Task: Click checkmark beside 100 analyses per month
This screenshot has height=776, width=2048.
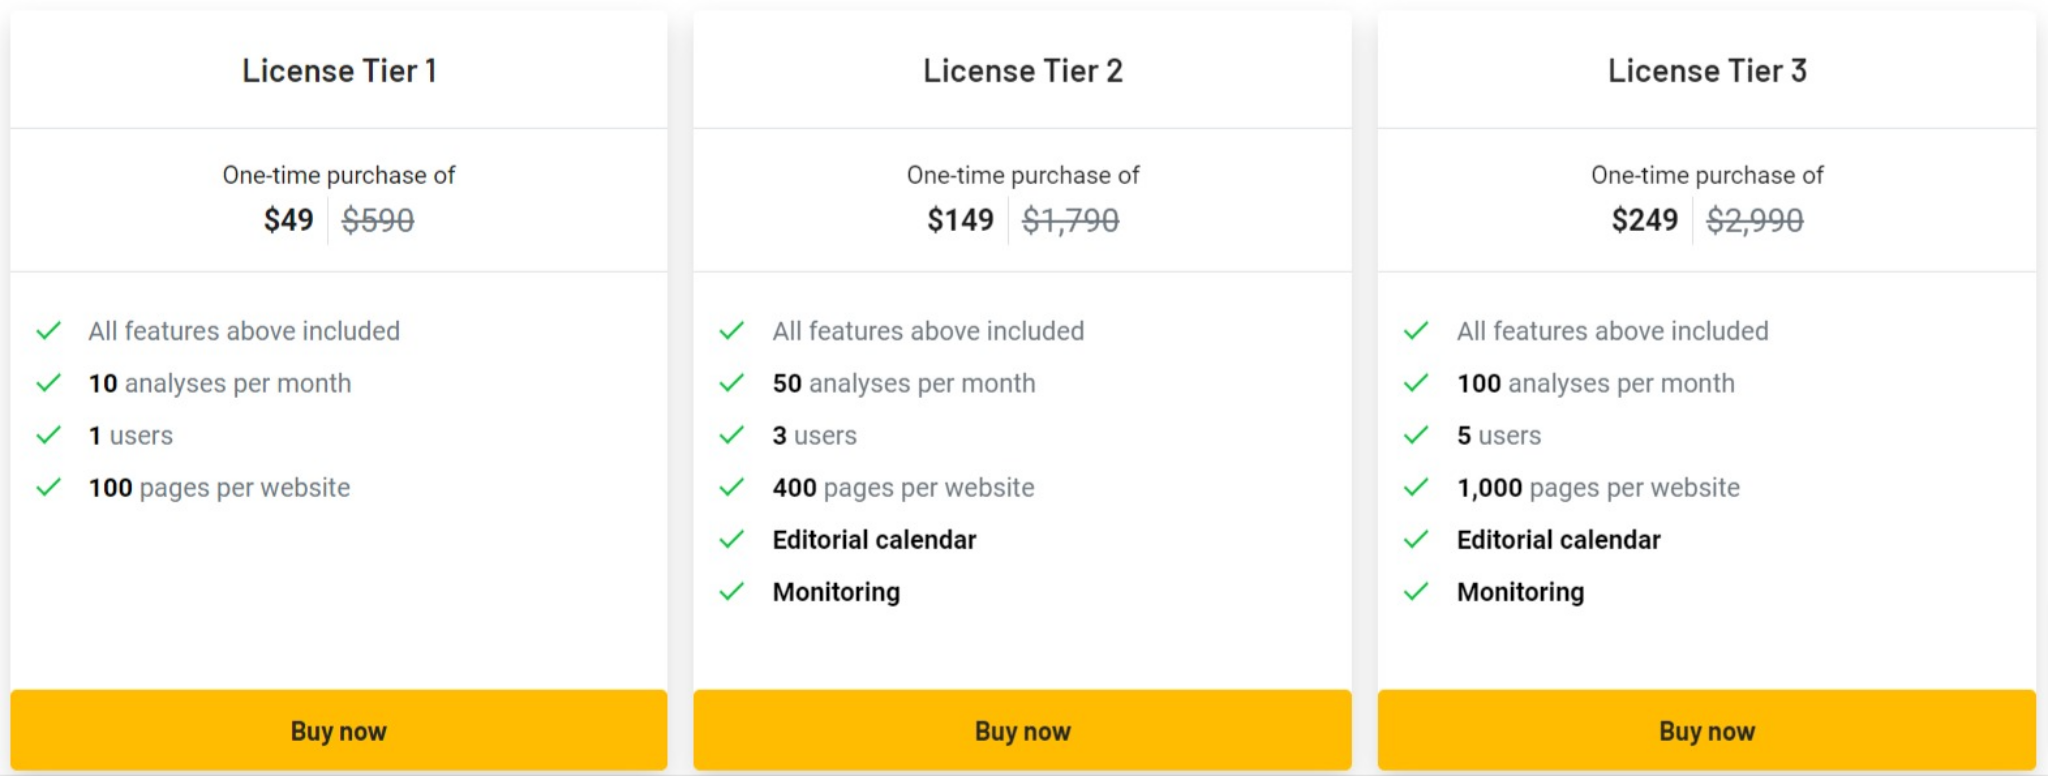Action: (1416, 383)
